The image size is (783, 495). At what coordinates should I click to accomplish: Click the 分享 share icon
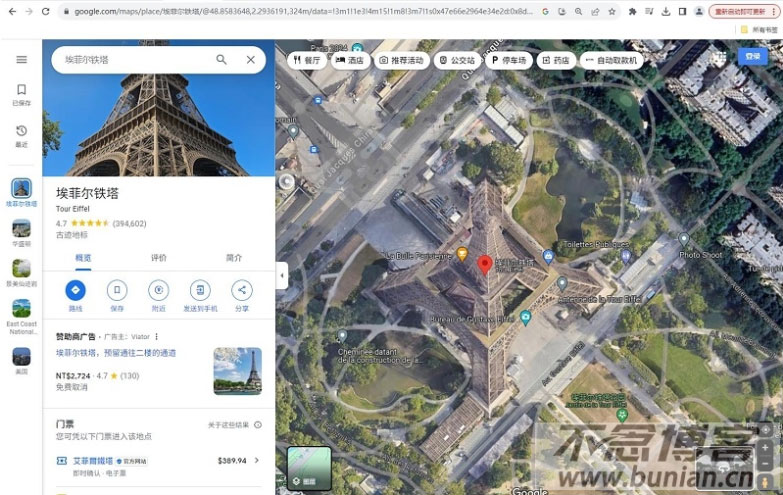[242, 290]
